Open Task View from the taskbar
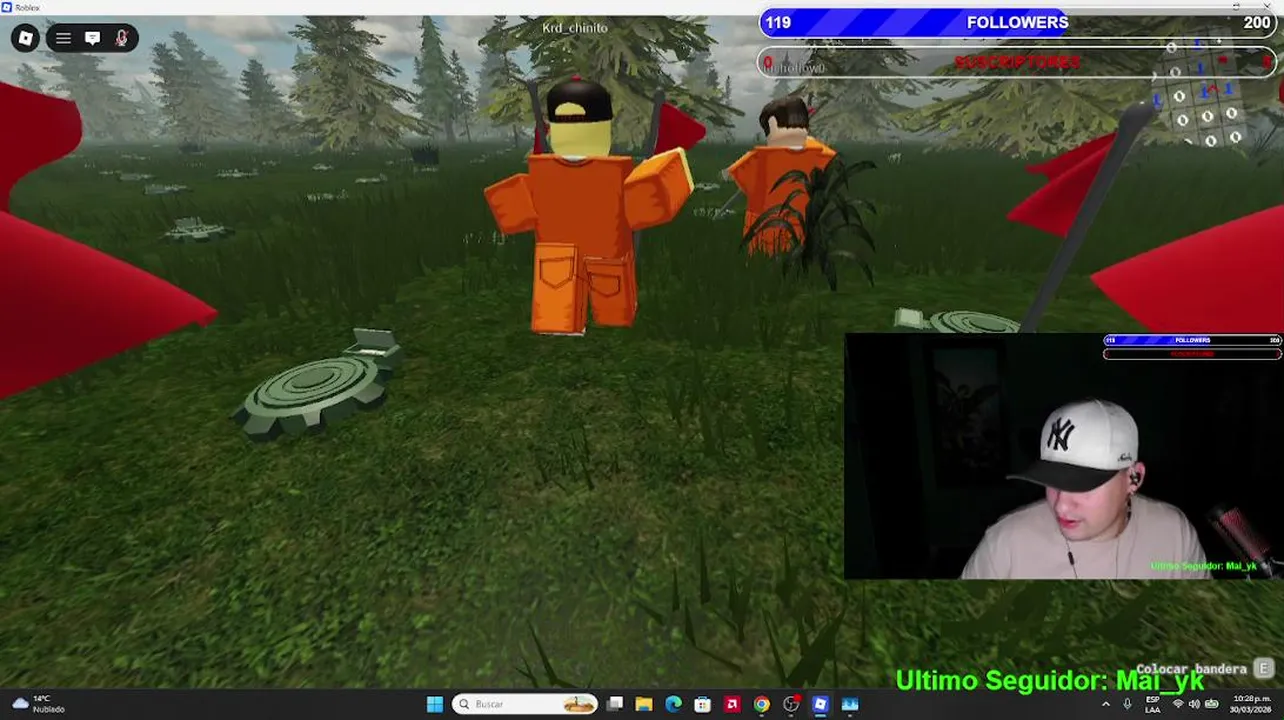1284x720 pixels. click(x=615, y=704)
